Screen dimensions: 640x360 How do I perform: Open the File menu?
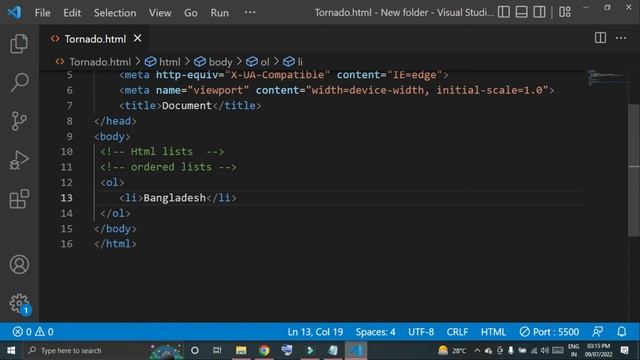42,13
